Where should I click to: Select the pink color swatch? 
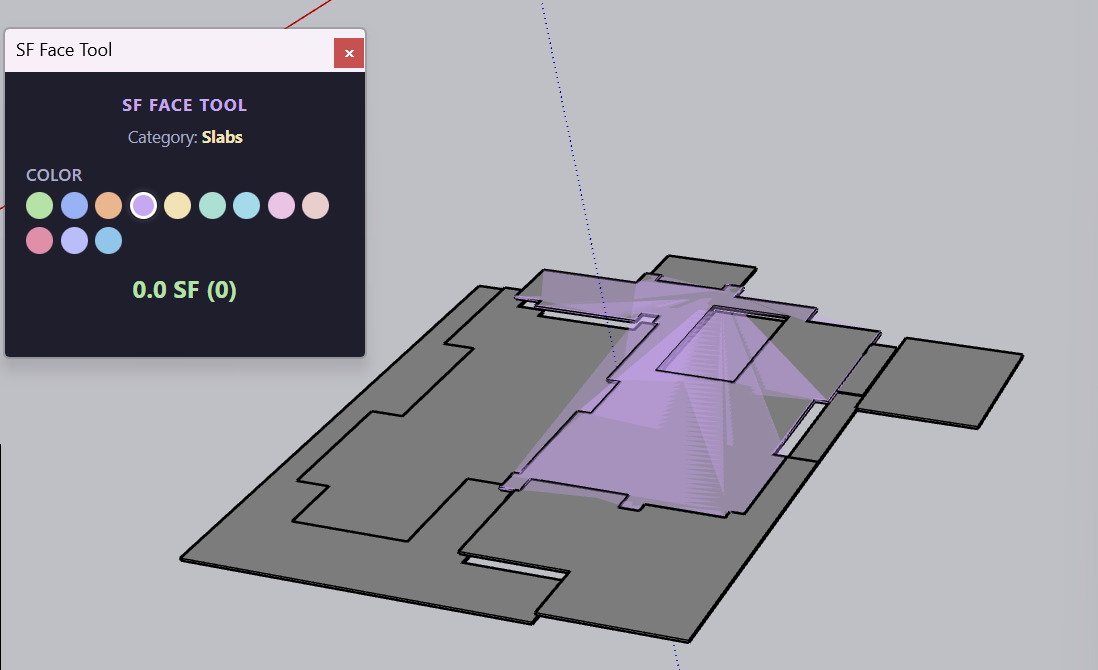click(281, 205)
